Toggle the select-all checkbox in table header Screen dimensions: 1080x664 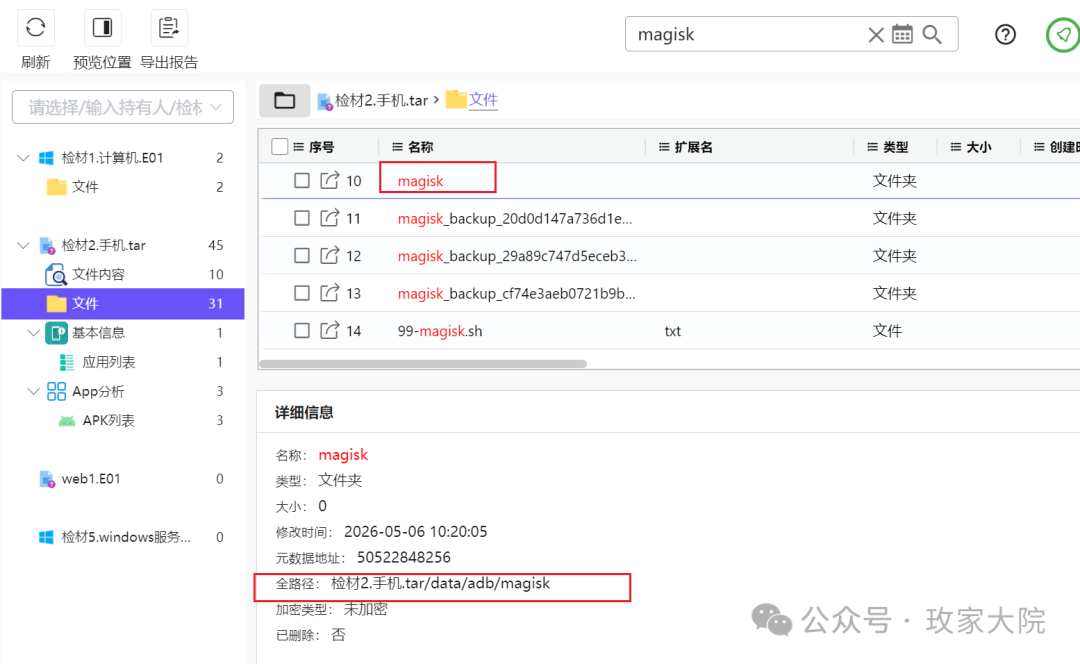pyautogui.click(x=280, y=147)
